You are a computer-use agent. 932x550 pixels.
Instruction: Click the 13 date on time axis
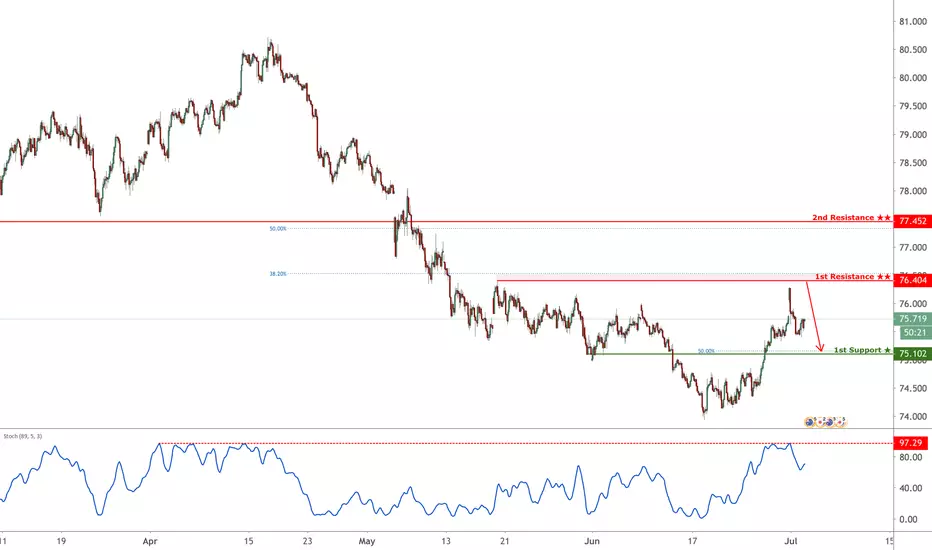coord(446,541)
